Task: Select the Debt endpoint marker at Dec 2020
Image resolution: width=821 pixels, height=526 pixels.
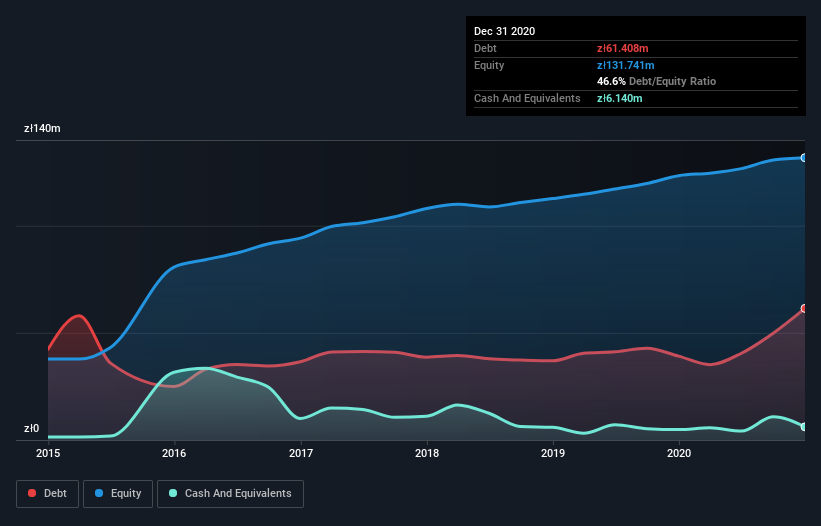Action: [804, 308]
